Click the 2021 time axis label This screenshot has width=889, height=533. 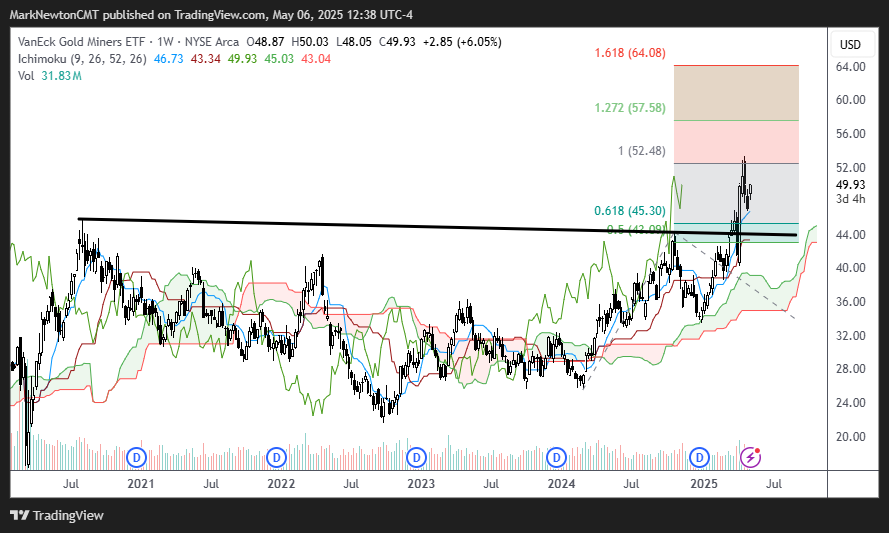141,484
